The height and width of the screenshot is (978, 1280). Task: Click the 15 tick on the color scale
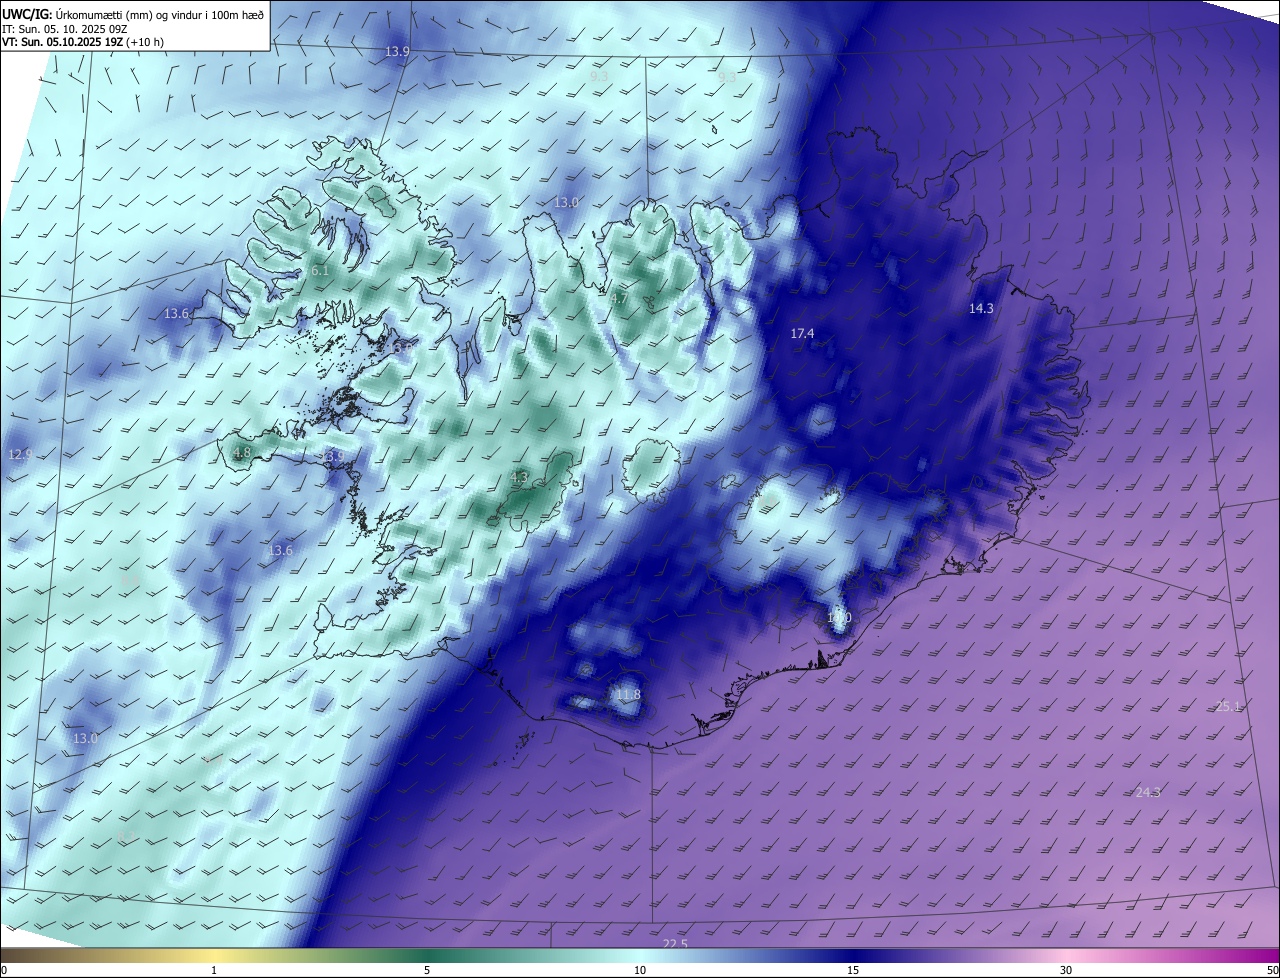tap(853, 970)
